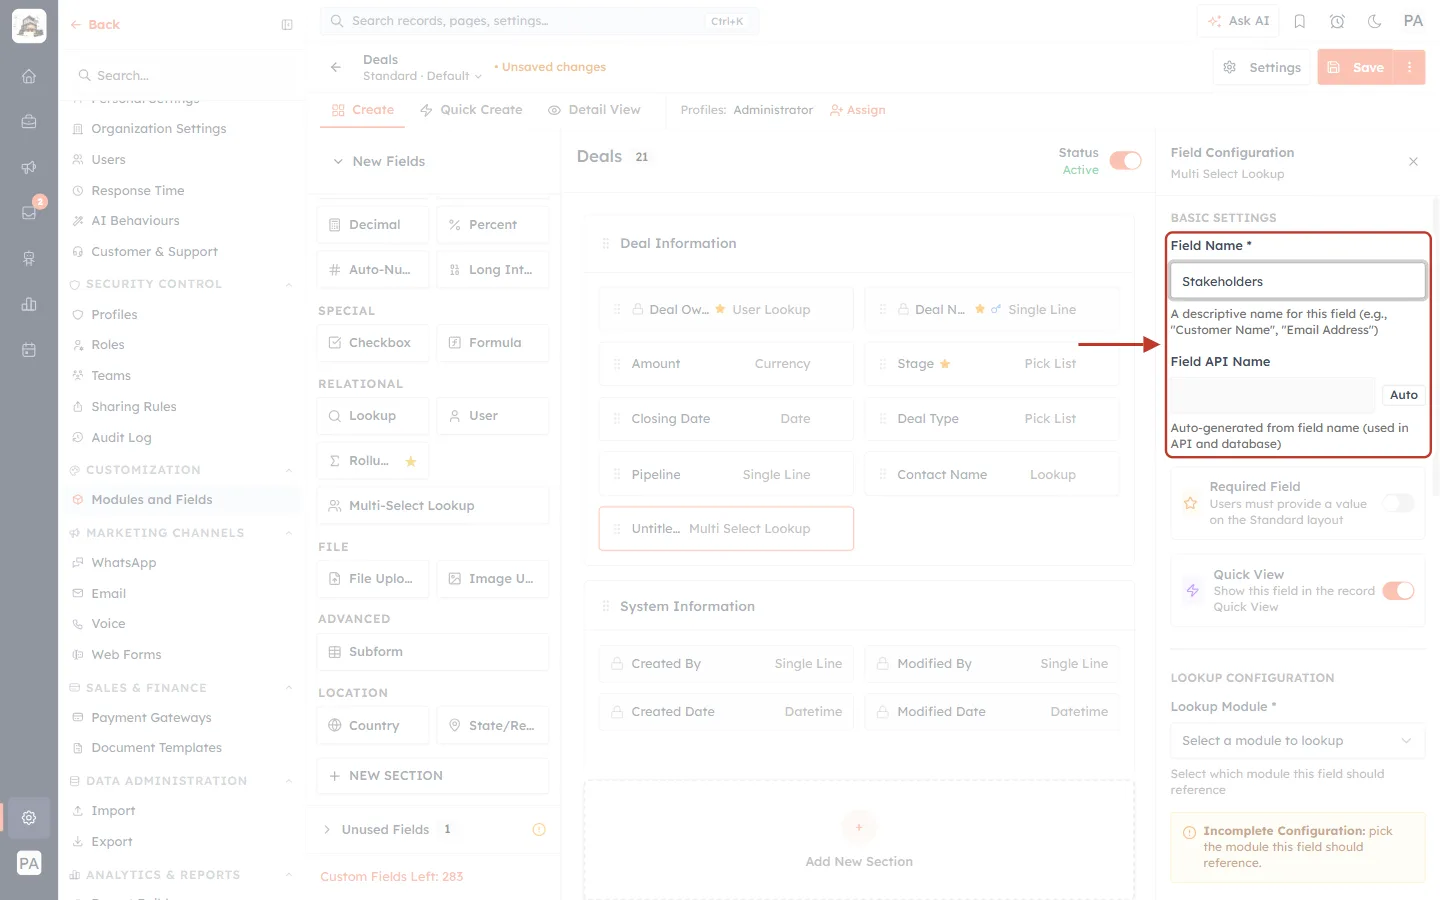
Task: Open the Select a module to lookup dropdown
Action: click(1297, 741)
